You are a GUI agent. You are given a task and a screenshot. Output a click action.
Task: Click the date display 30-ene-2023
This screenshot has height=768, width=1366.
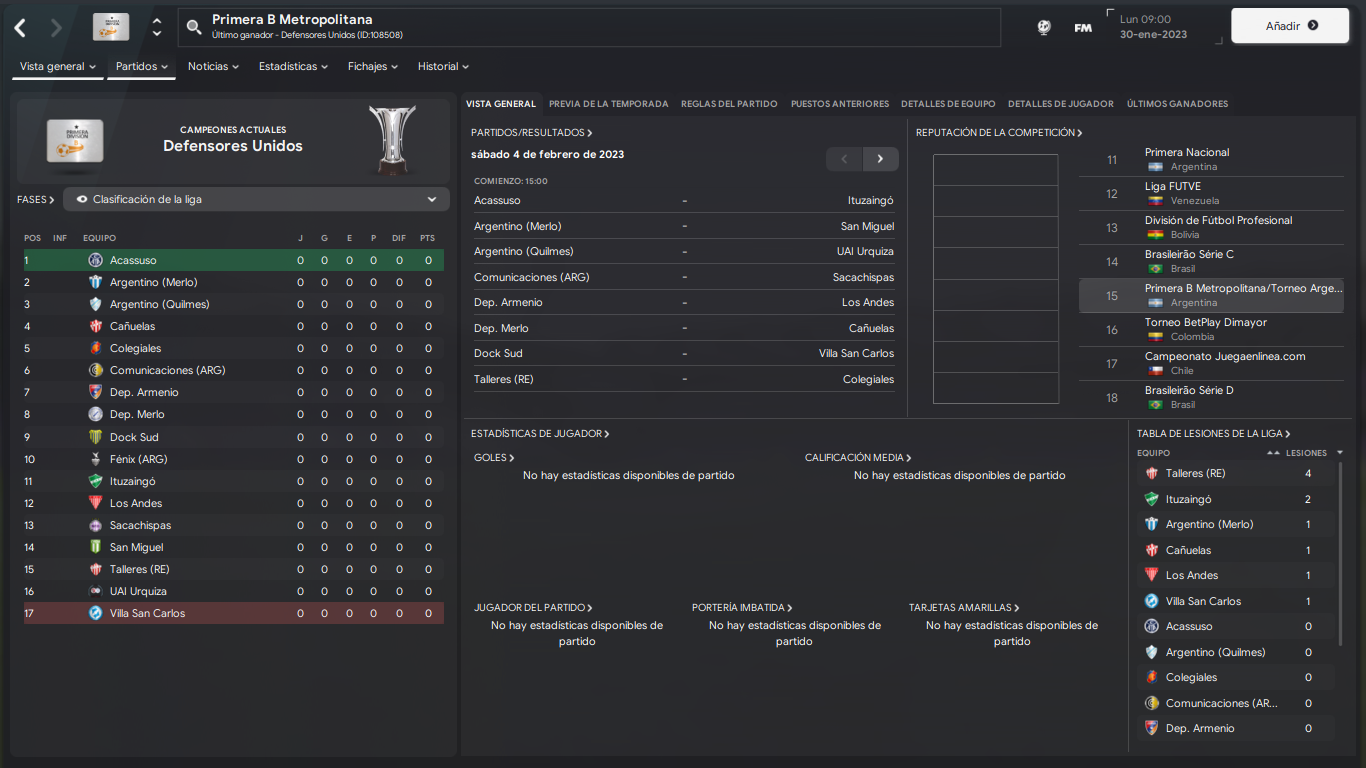[x=1153, y=34]
